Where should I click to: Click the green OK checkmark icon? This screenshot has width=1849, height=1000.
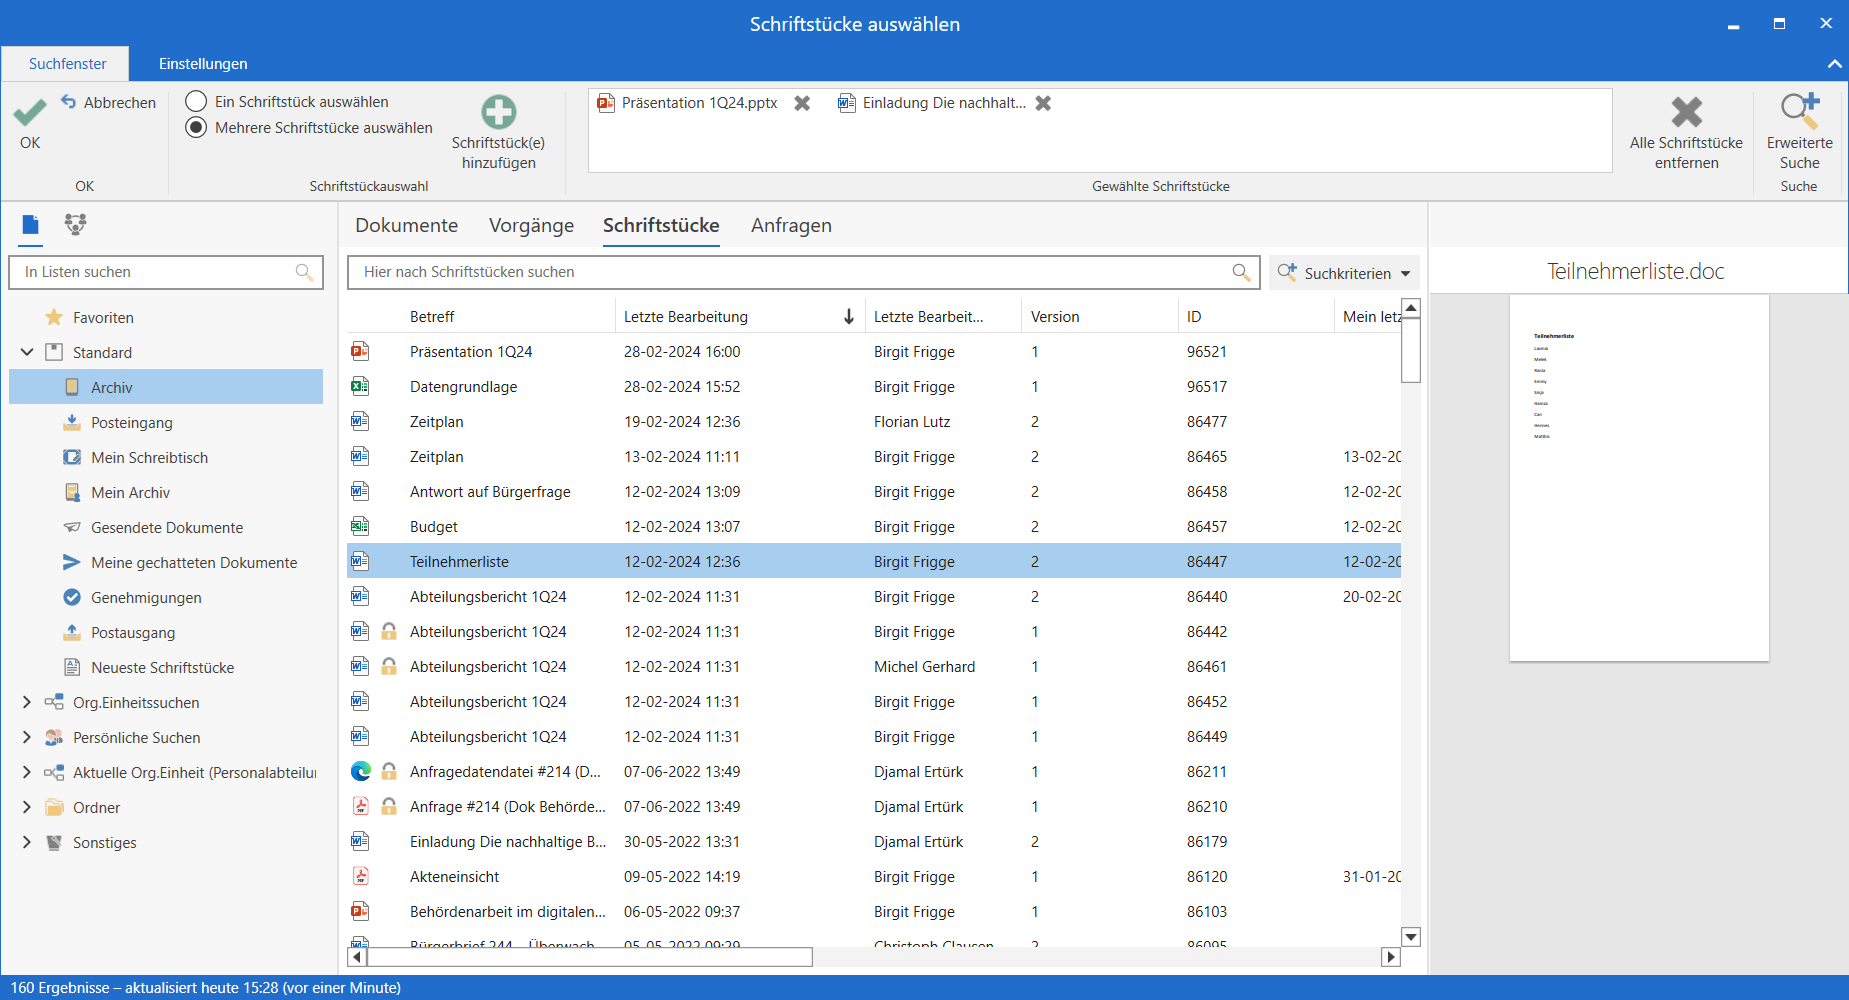(30, 113)
